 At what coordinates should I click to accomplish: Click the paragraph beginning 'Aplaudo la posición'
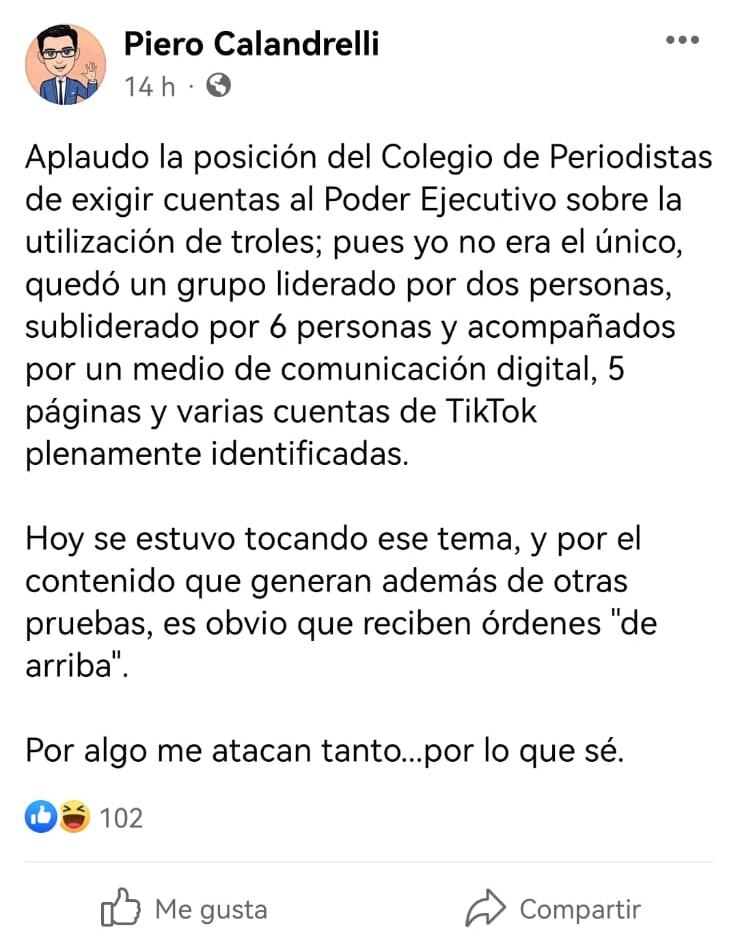point(368,306)
